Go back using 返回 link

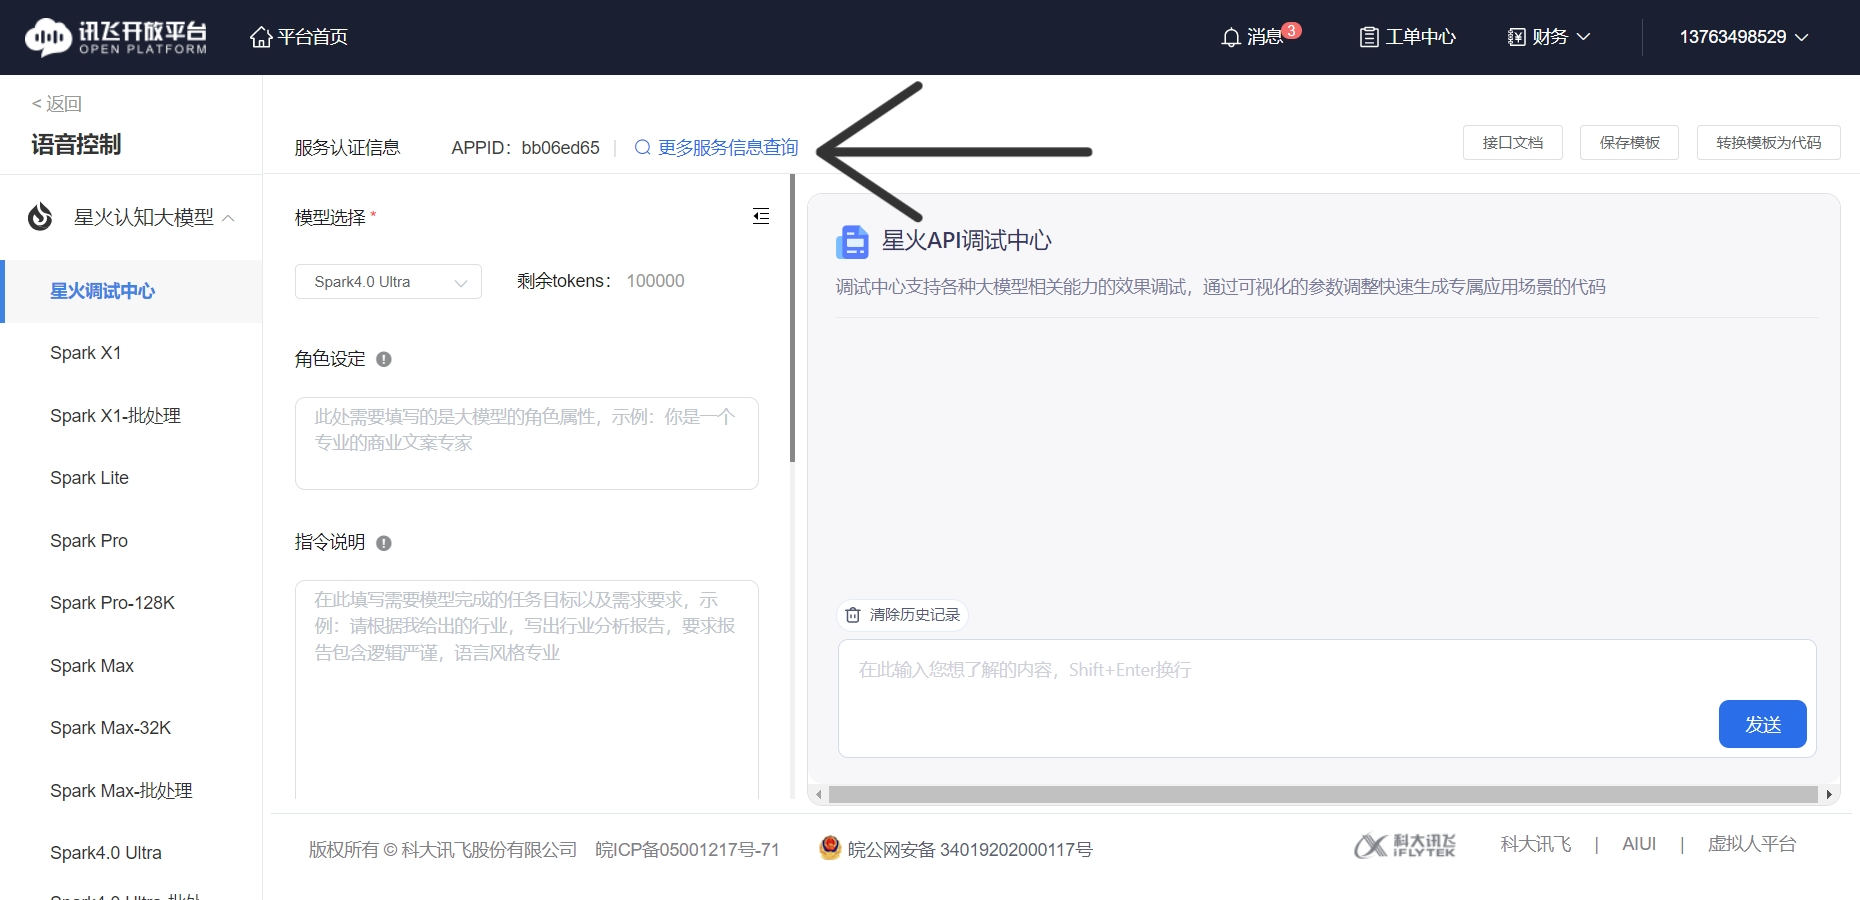coord(57,104)
